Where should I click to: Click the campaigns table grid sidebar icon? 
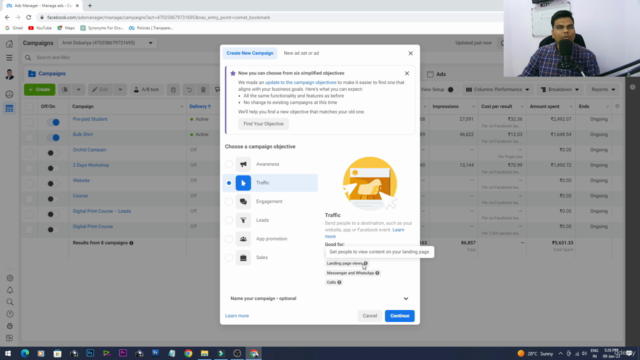tap(9, 109)
